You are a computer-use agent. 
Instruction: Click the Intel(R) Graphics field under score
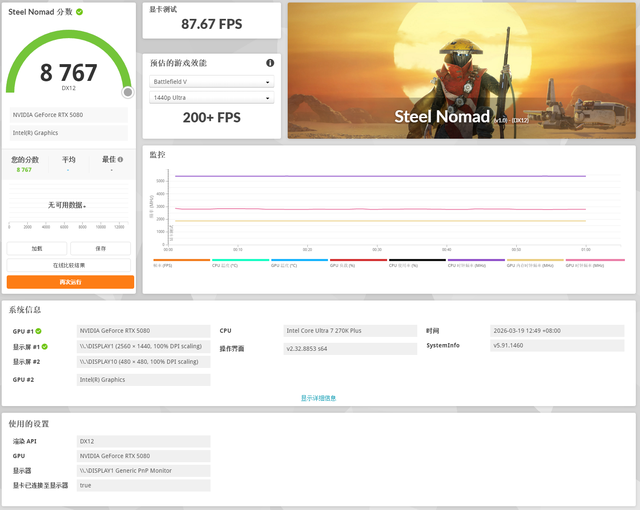(x=69, y=133)
